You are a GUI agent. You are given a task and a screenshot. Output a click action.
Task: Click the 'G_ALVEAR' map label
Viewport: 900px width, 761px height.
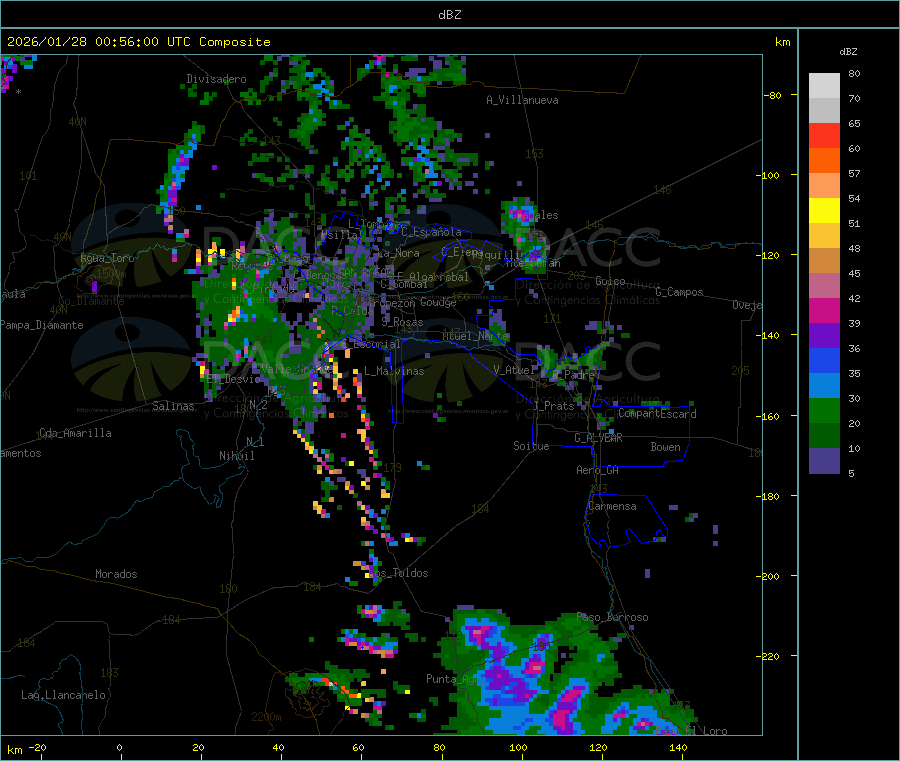click(598, 438)
